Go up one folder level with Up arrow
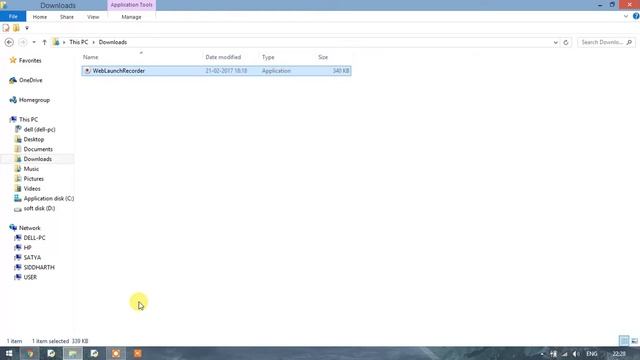The width and height of the screenshot is (640, 360). [44, 42]
